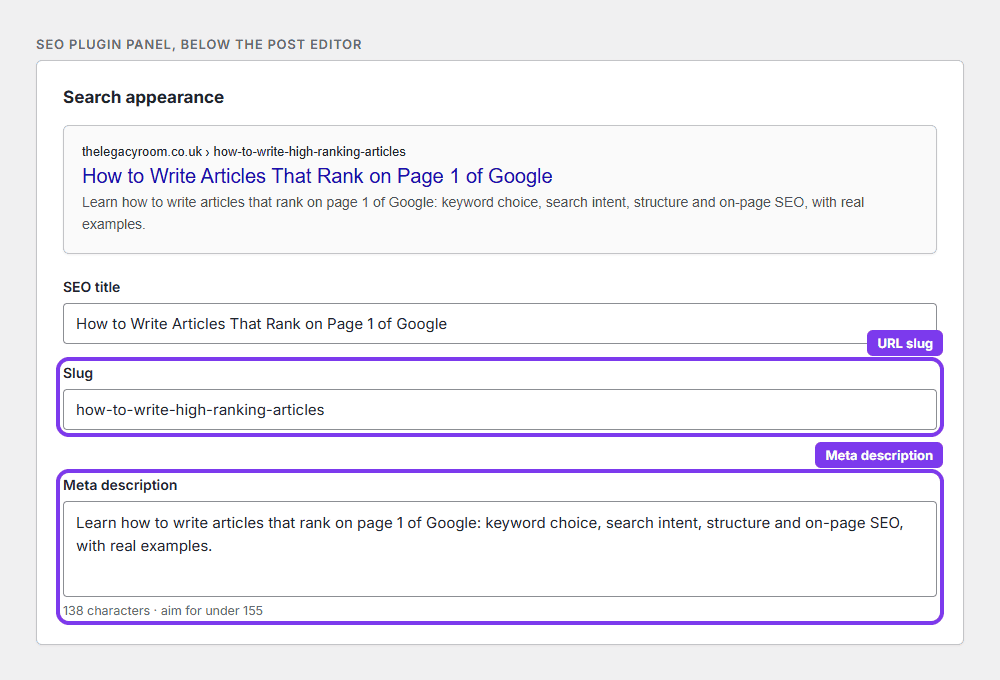Click the SEO title input field
Image resolution: width=1000 pixels, height=680 pixels.
tap(499, 323)
